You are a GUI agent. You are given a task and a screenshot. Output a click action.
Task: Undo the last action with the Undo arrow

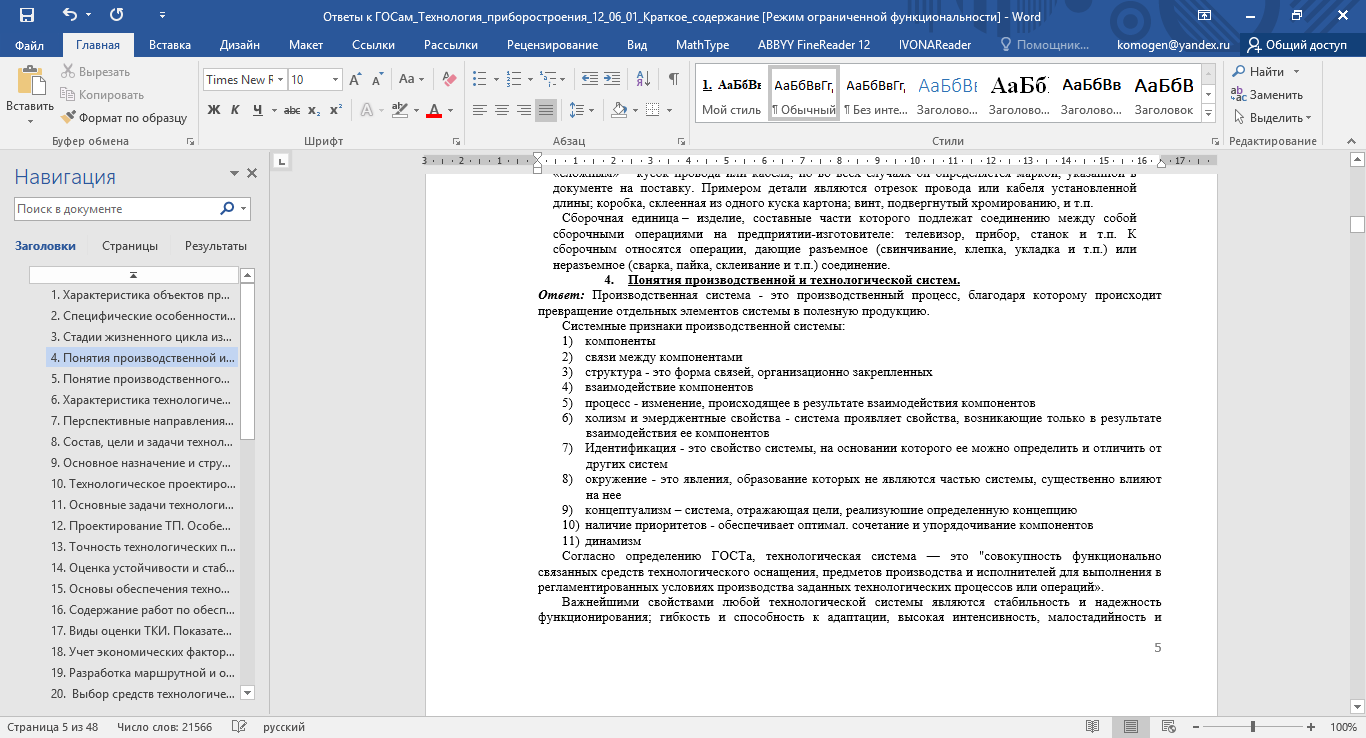pyautogui.click(x=69, y=15)
